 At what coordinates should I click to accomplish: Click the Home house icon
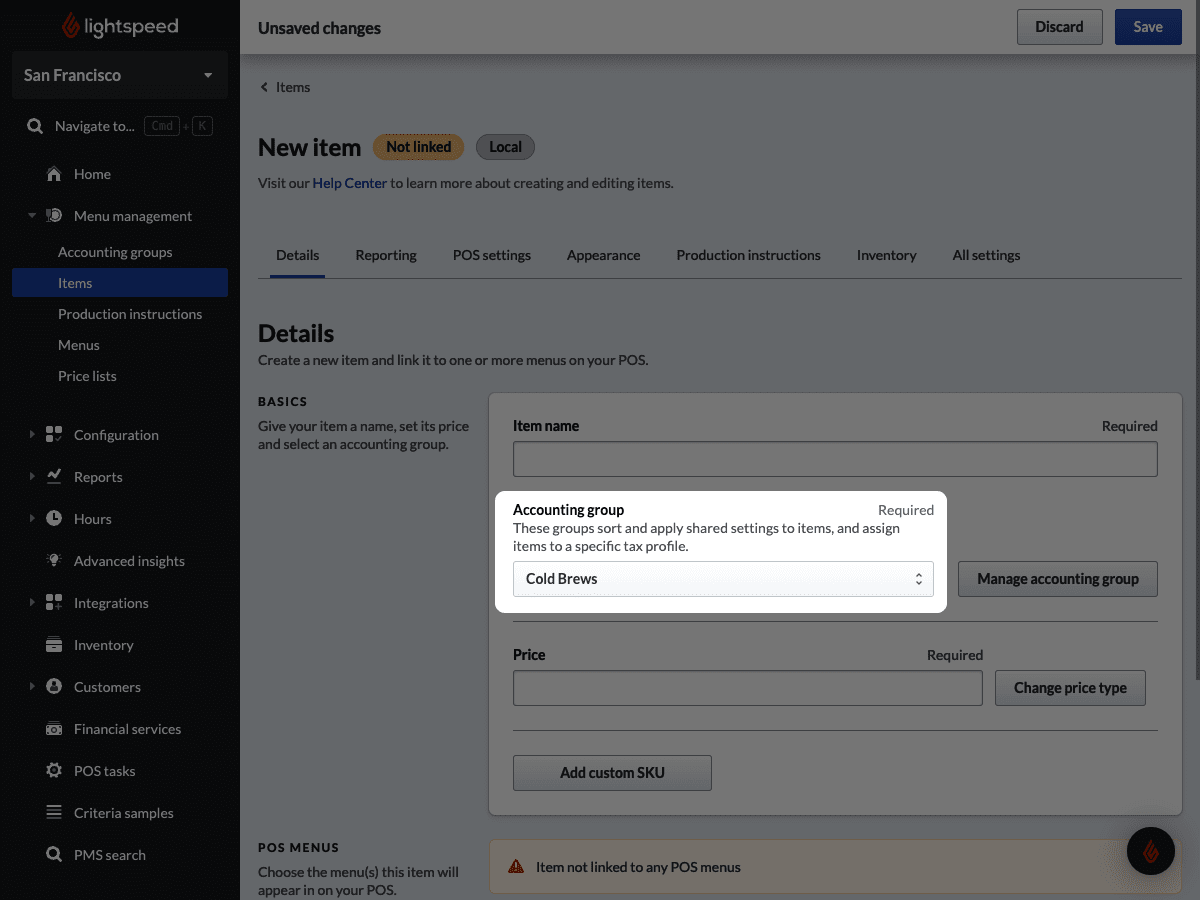[x=55, y=174]
